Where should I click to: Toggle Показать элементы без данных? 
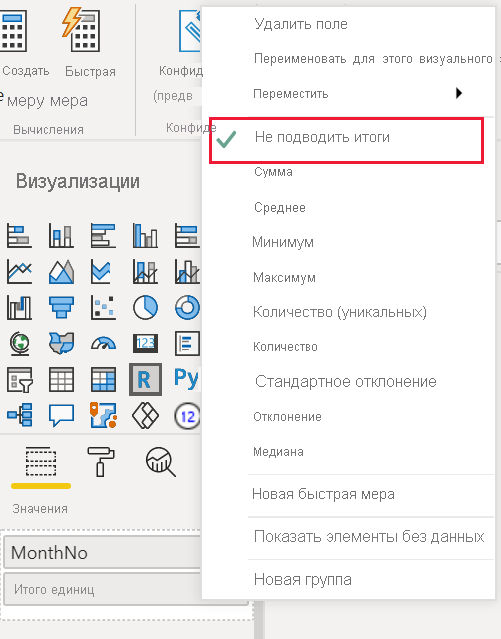point(369,537)
